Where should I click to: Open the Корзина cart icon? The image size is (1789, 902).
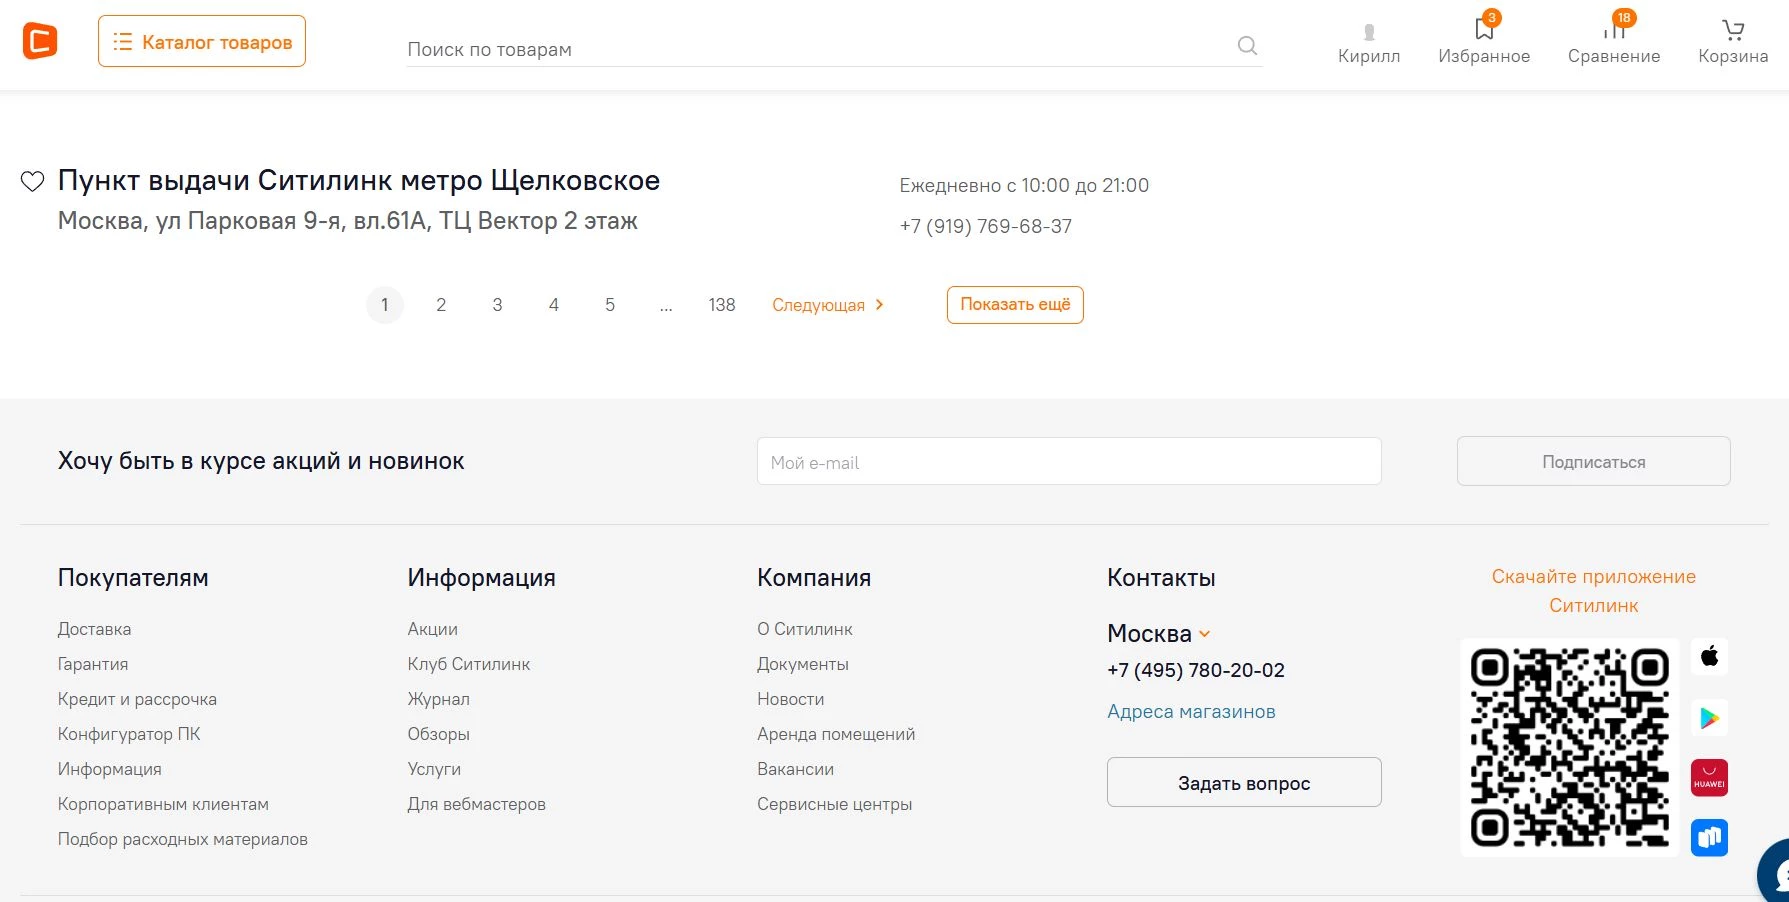[x=1731, y=30]
